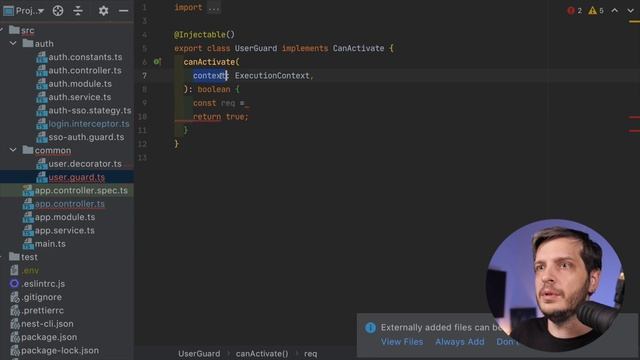This screenshot has height=360, width=640.
Task: Go to next highlighted error arrow
Action: 630,11
